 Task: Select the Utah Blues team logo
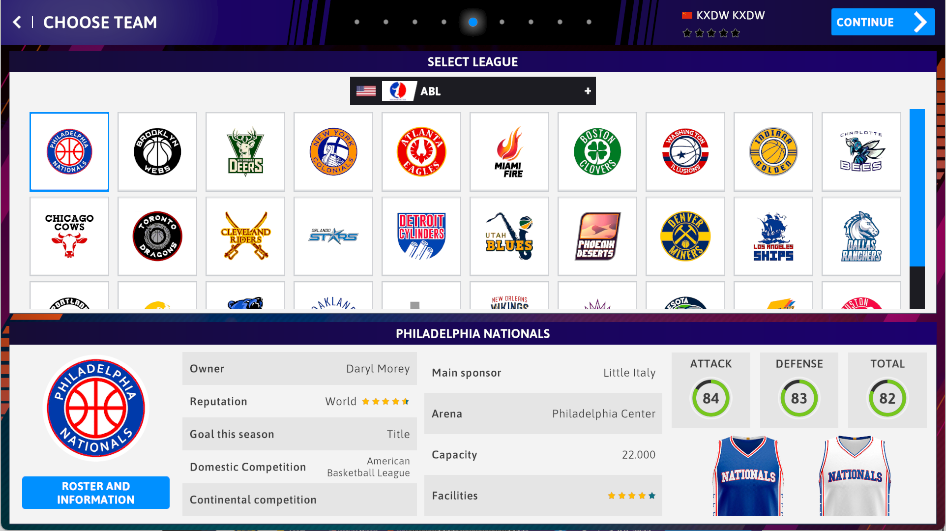[509, 236]
